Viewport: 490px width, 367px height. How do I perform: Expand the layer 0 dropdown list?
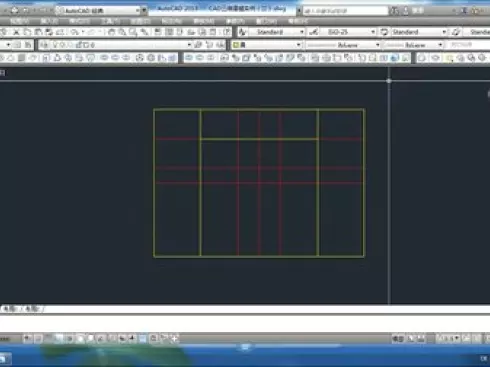point(117,45)
